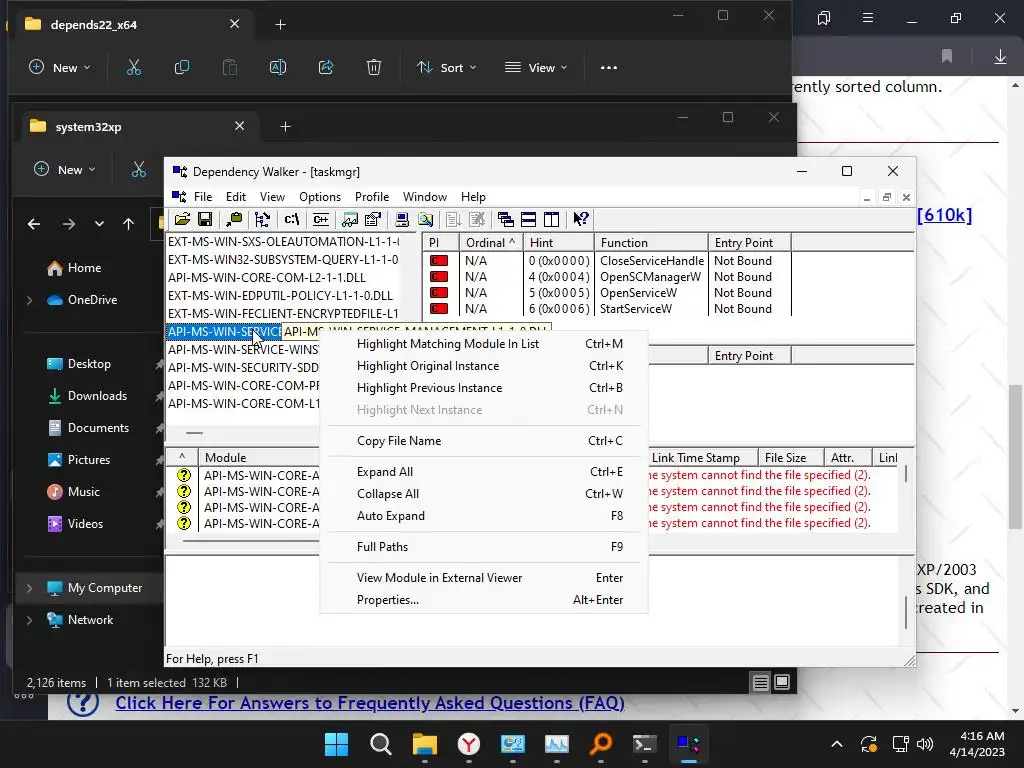Open See more ... button in depends22_x64
The width and height of the screenshot is (1024, 768).
coord(609,67)
